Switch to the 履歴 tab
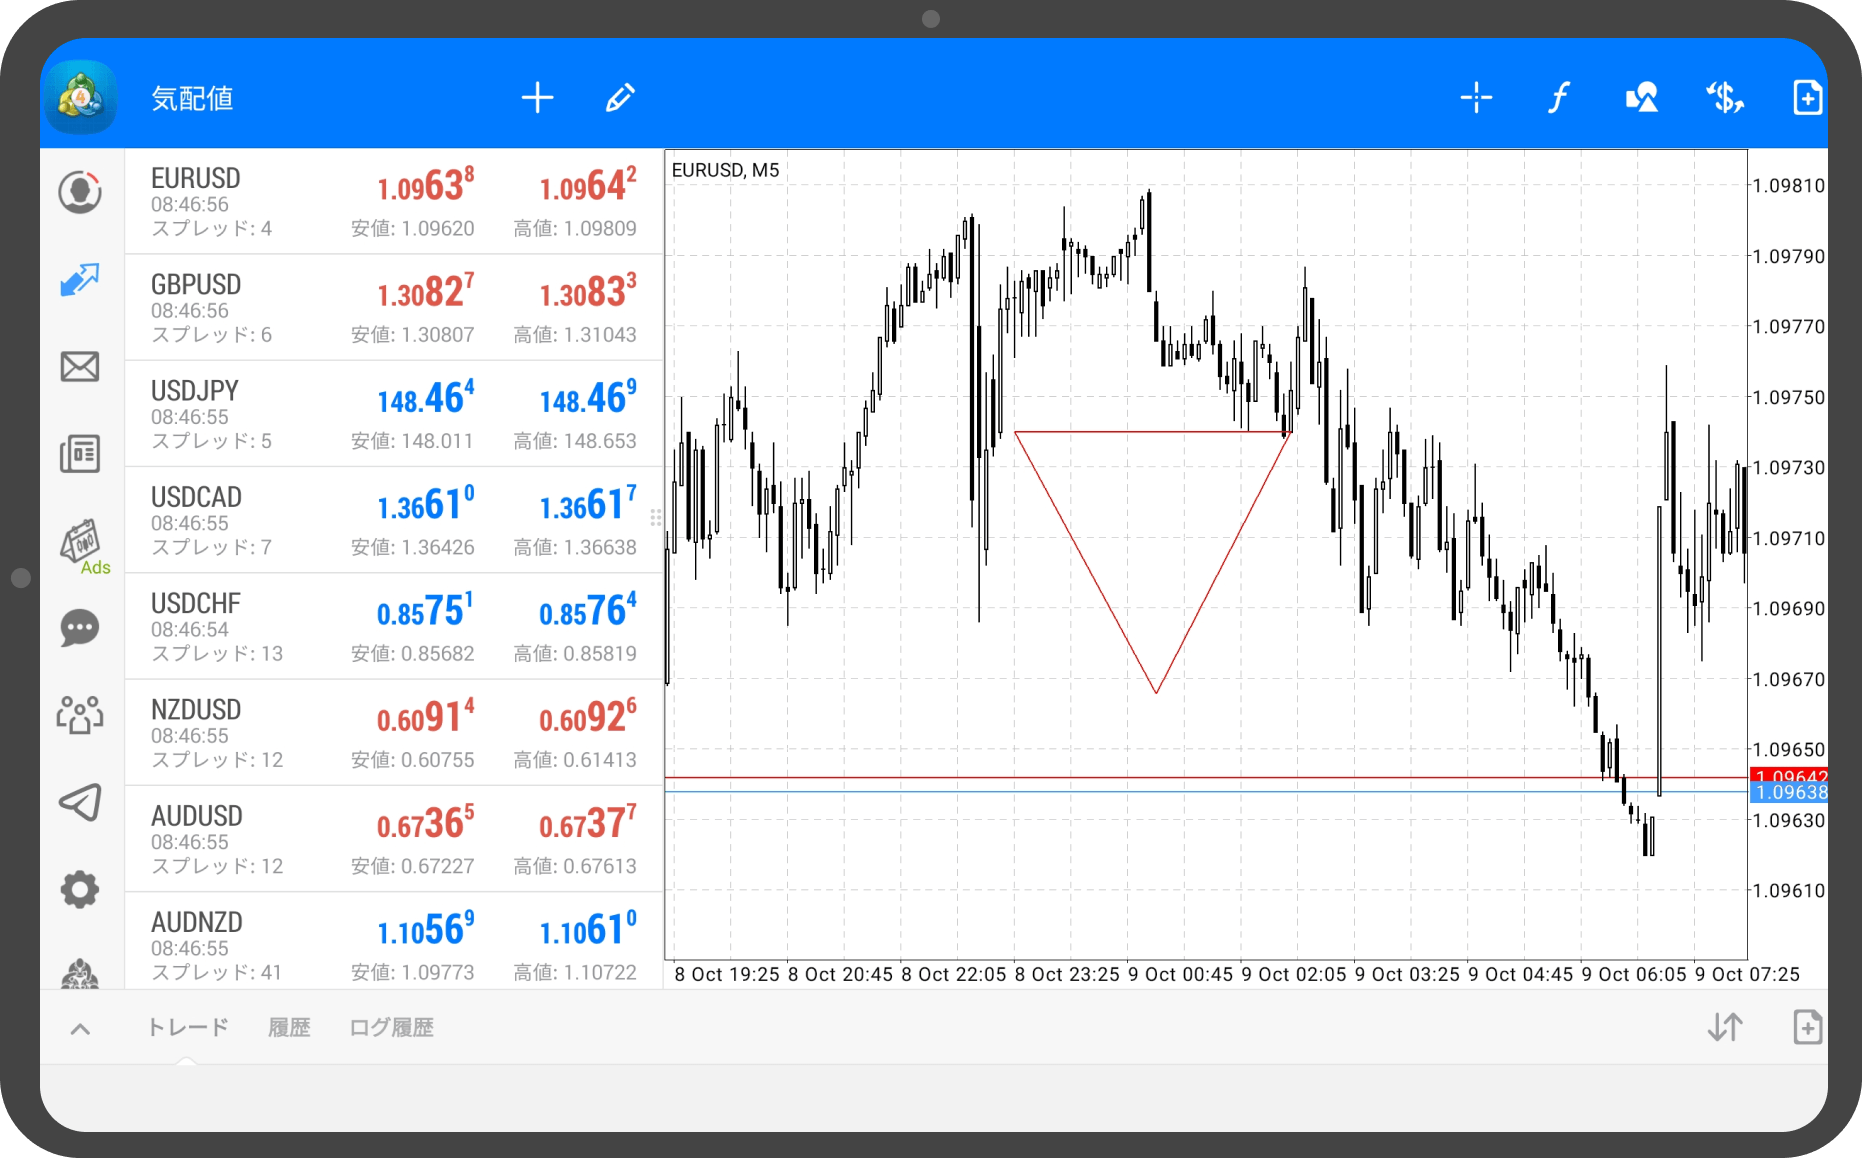This screenshot has height=1158, width=1862. click(x=289, y=1028)
